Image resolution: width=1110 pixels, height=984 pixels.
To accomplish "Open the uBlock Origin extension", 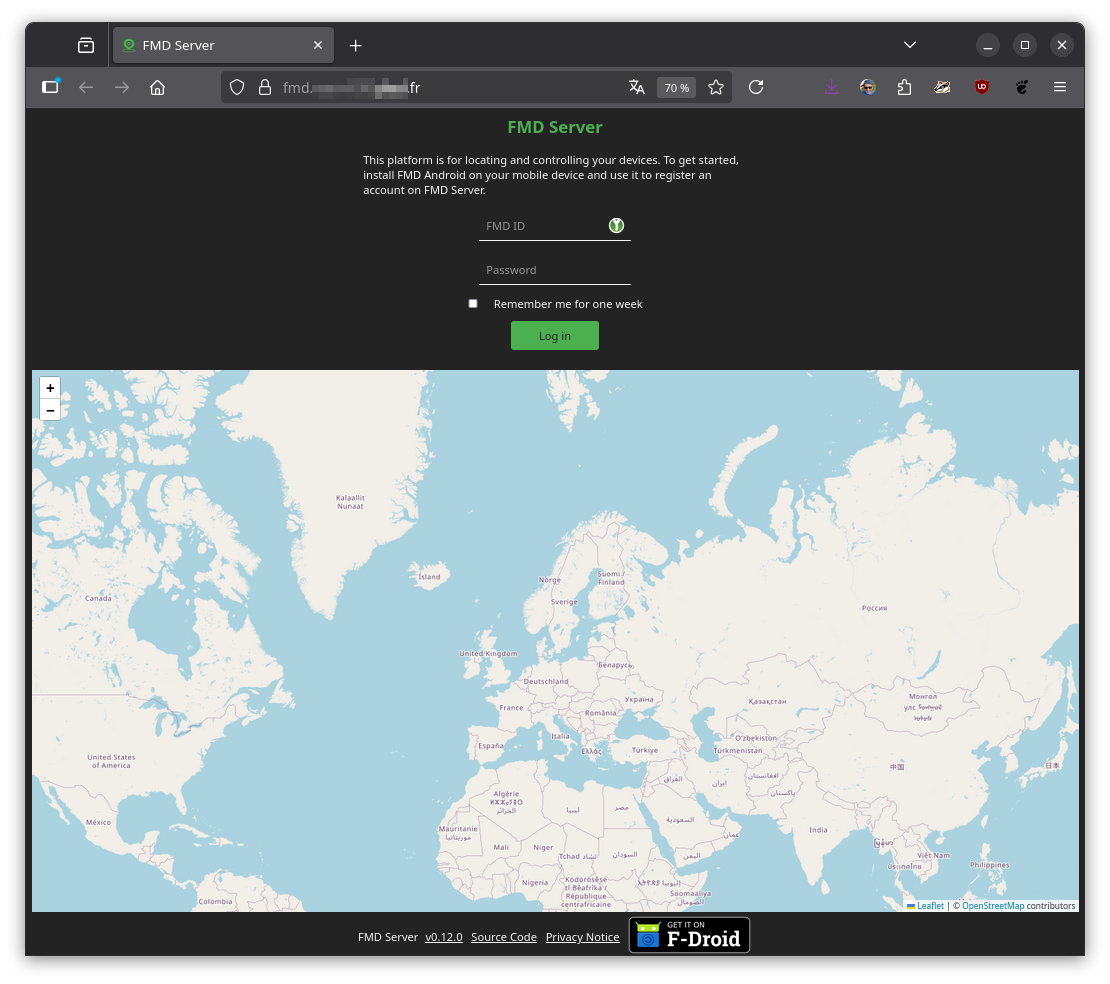I will 982,87.
